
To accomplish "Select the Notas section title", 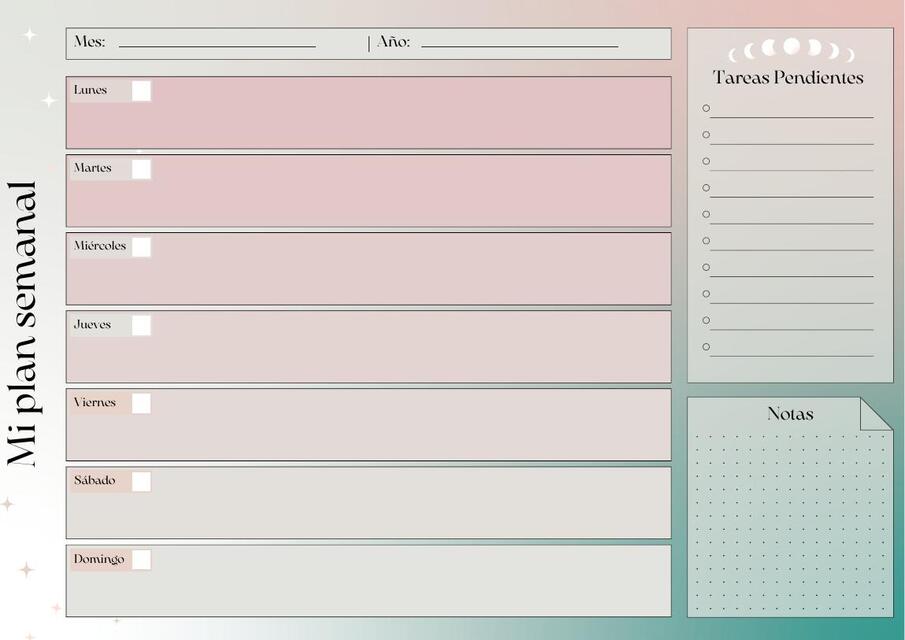I will 790,413.
